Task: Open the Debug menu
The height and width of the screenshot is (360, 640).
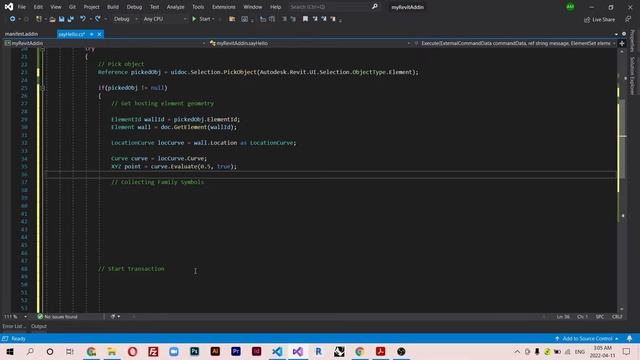Action: click(x=134, y=7)
